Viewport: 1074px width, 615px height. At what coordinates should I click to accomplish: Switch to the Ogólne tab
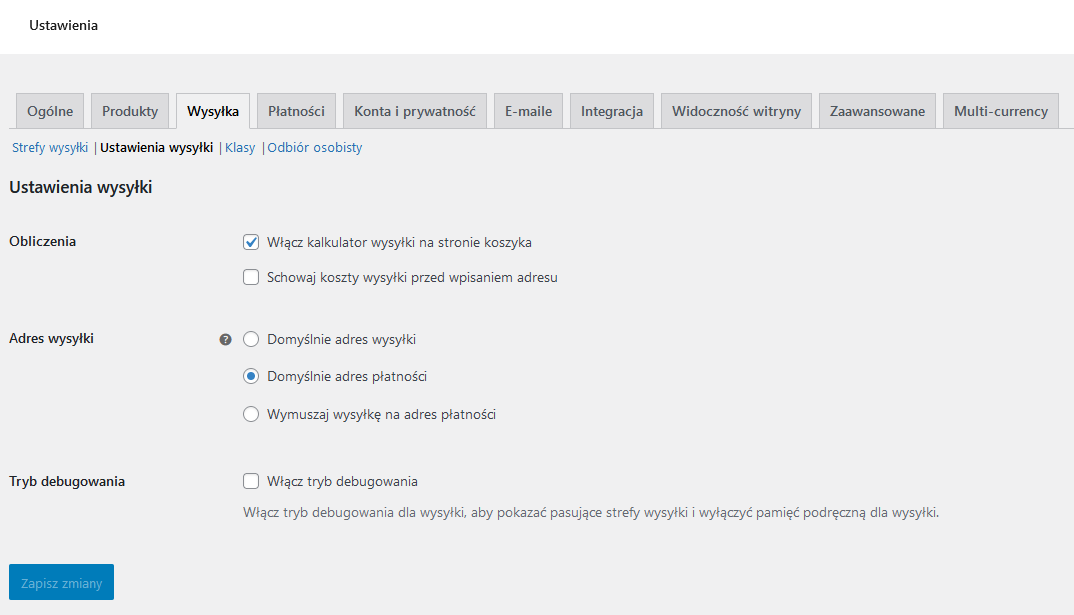coord(49,111)
